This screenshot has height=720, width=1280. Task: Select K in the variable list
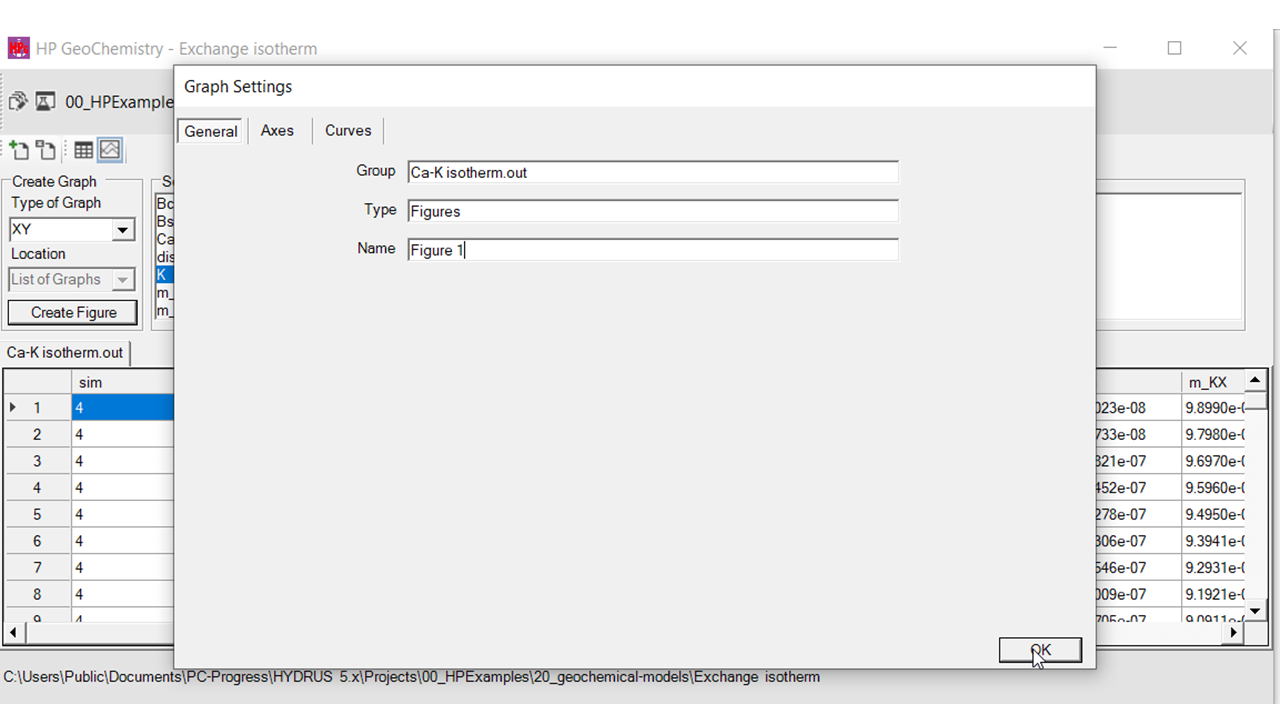[163, 274]
